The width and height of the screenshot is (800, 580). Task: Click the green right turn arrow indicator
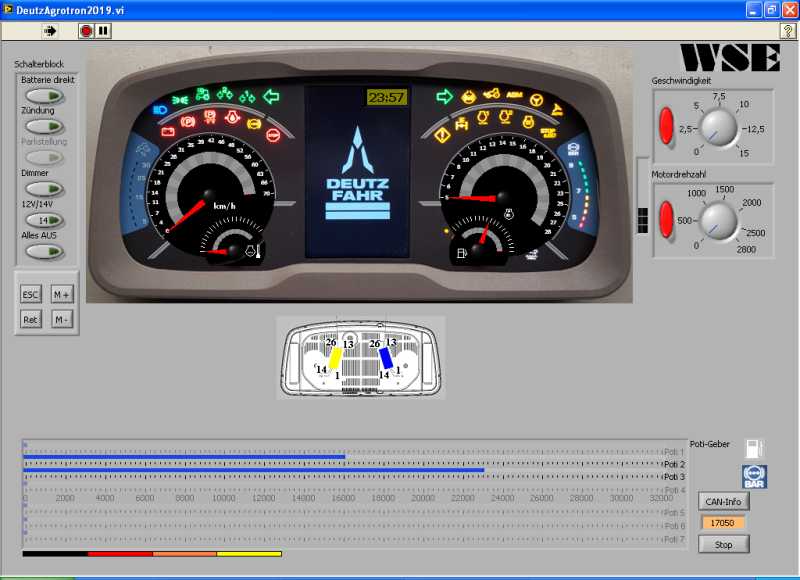(x=444, y=96)
